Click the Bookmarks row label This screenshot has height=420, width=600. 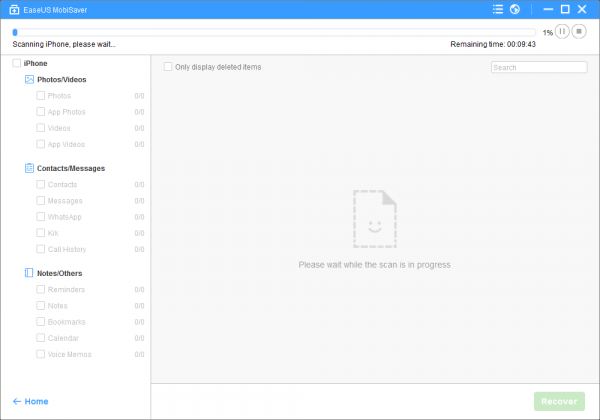pos(66,322)
